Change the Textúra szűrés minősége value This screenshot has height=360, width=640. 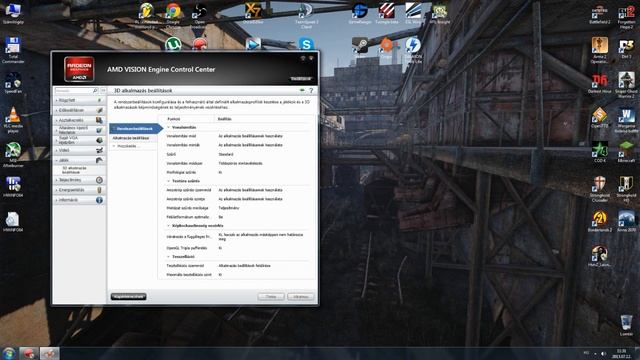tap(229, 208)
